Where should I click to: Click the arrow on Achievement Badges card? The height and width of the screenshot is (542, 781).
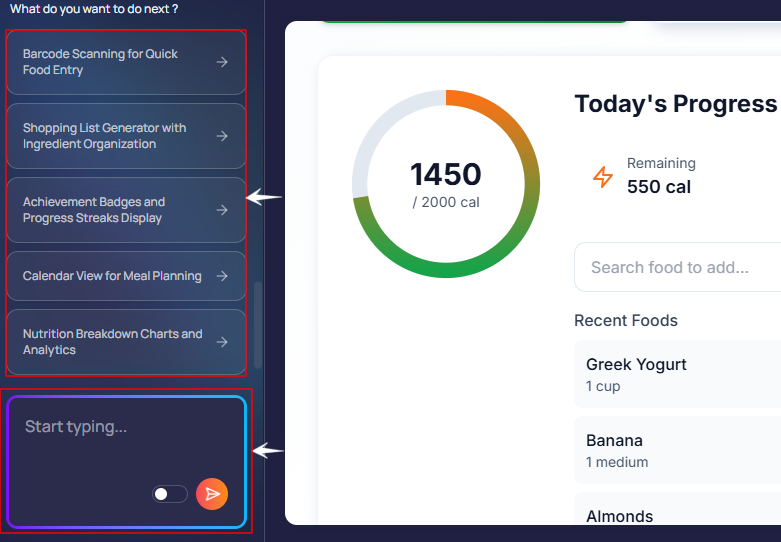222,210
